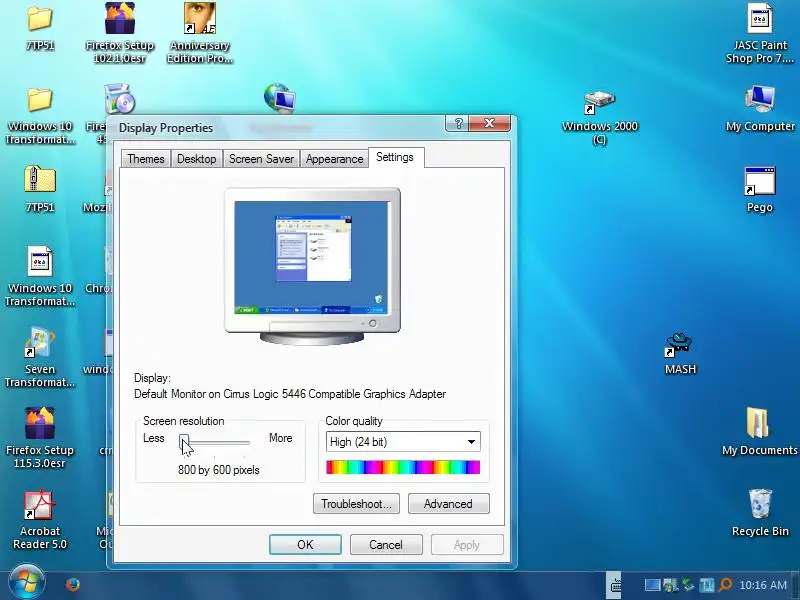Launch Acrobat Reader 5.0 shortcut
The width and height of the screenshot is (800, 600).
coord(40,504)
